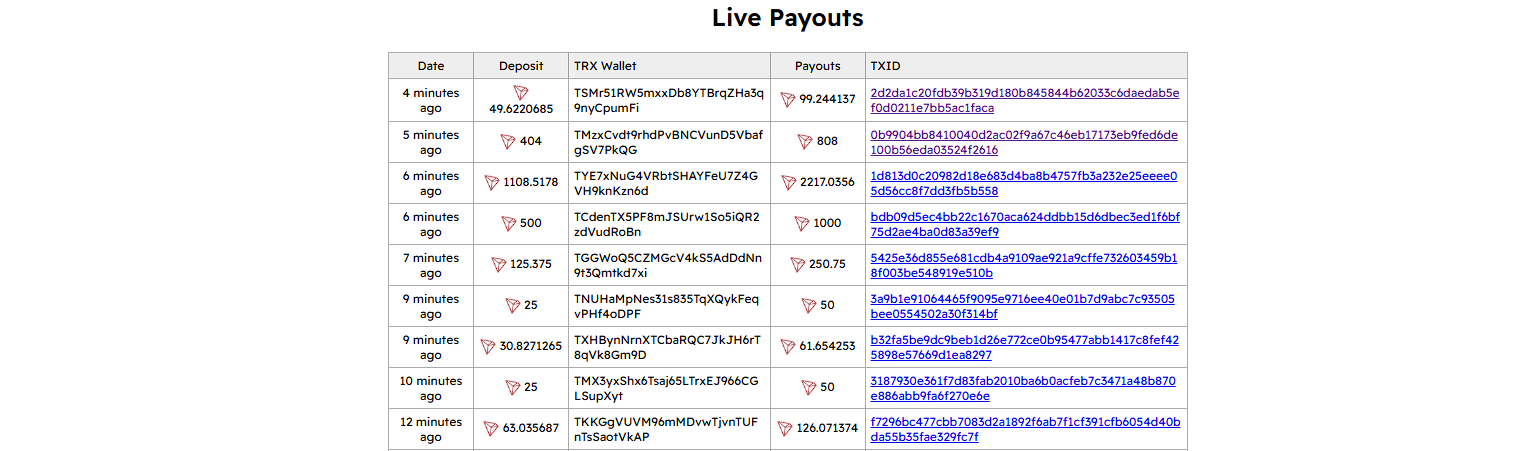
Task: Click TRX icon beside 1108.5178 deposit
Action: coord(492,183)
